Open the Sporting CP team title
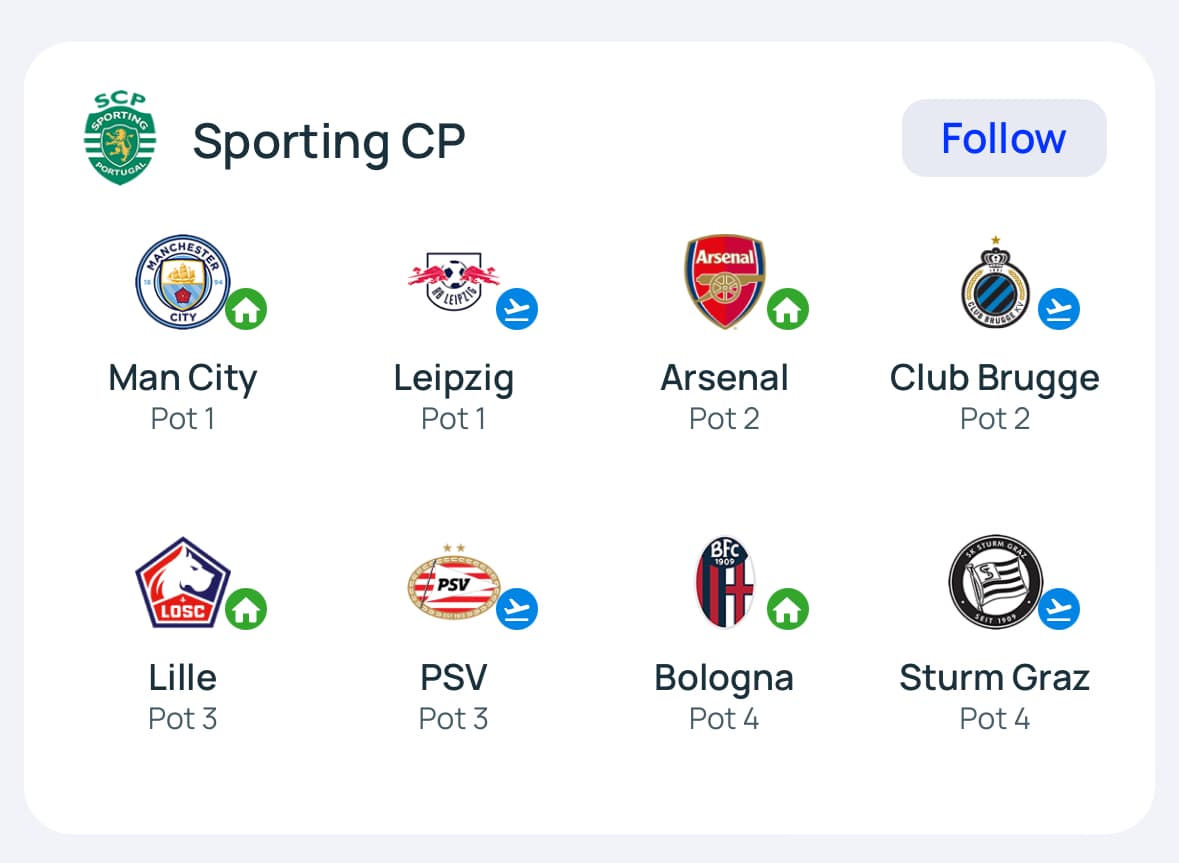The image size is (1179, 863). [x=329, y=140]
